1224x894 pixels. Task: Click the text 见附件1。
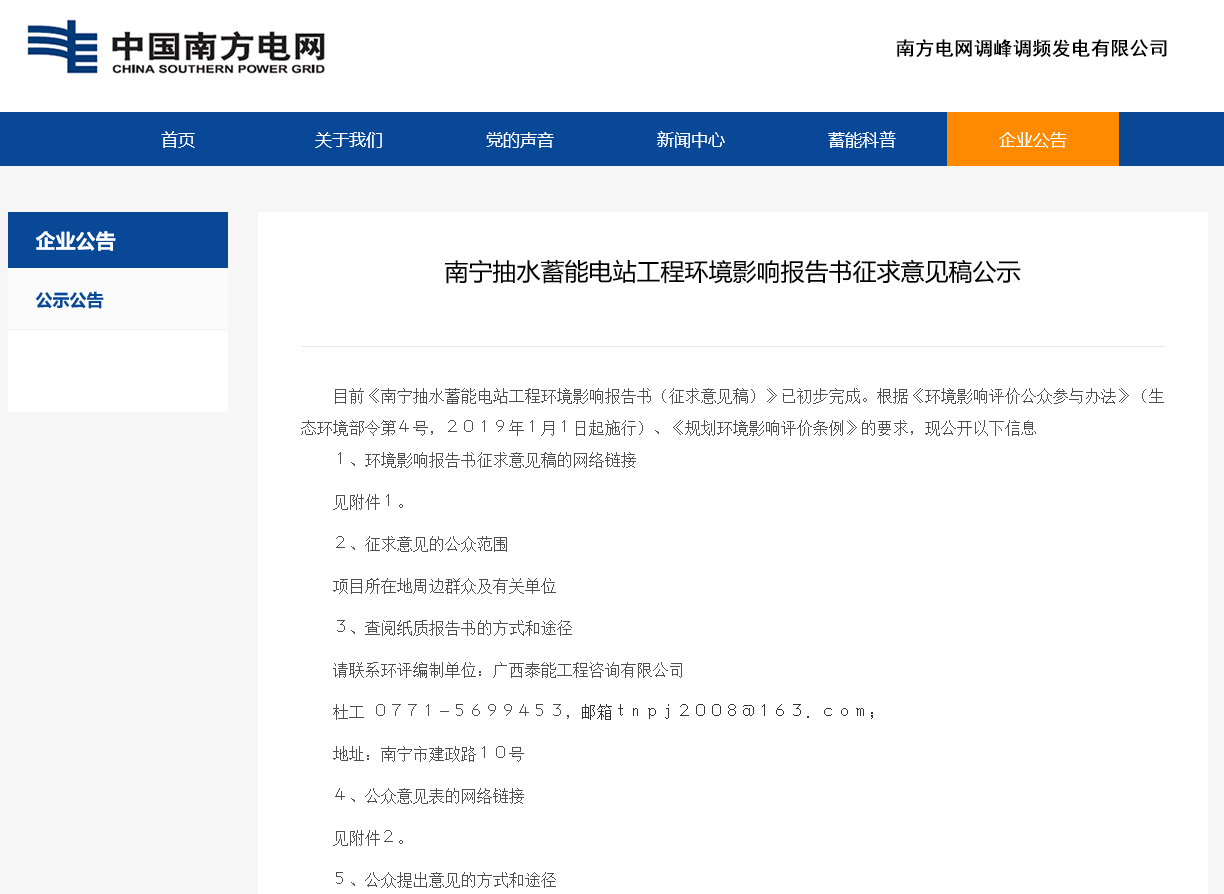pyautogui.click(x=370, y=502)
